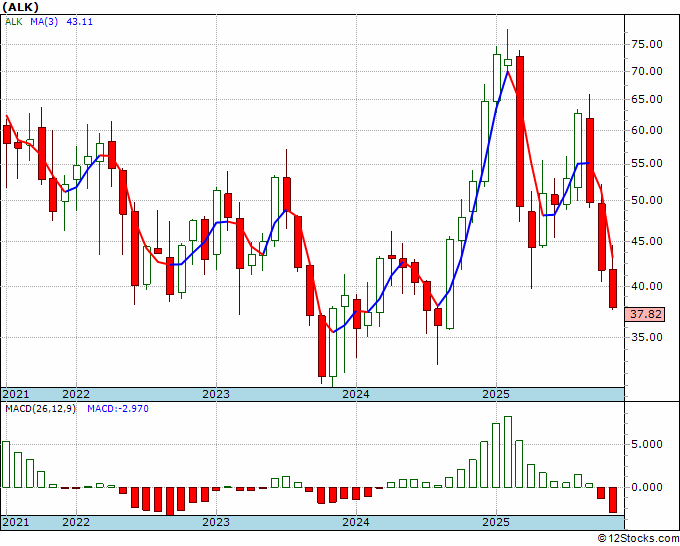The width and height of the screenshot is (680, 546).
Task: Click the 2023 label on MACD axis
Action: click(216, 522)
